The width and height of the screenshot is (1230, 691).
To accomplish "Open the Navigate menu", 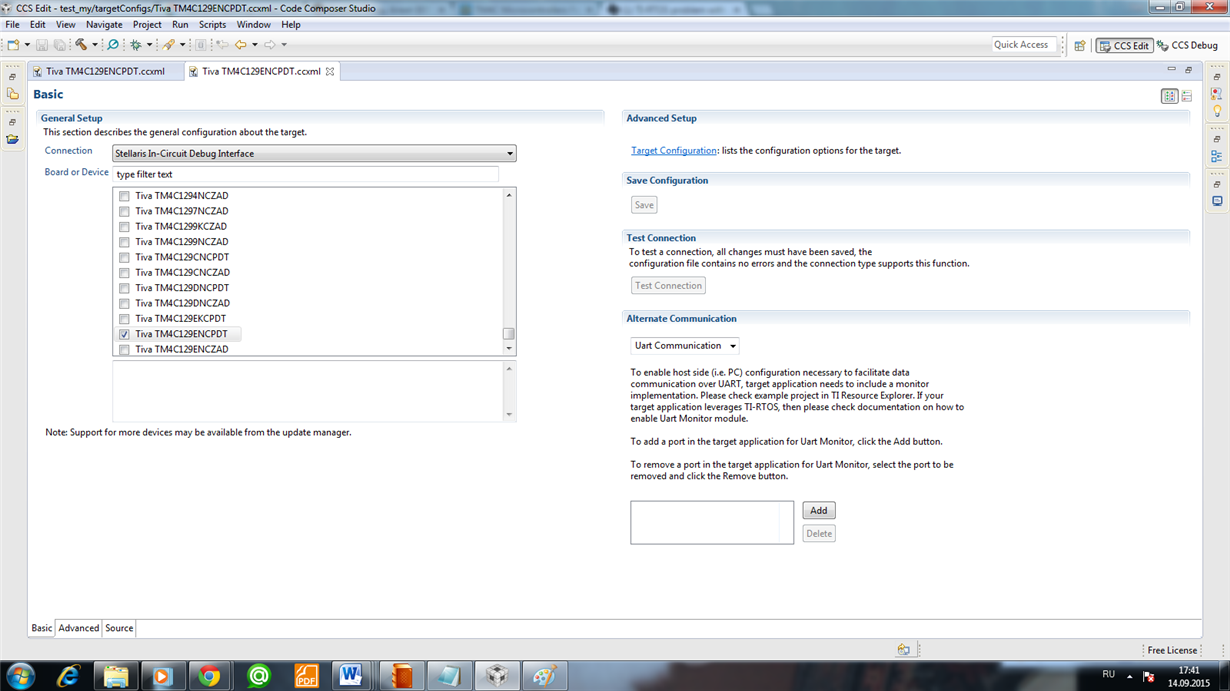I will [x=104, y=24].
